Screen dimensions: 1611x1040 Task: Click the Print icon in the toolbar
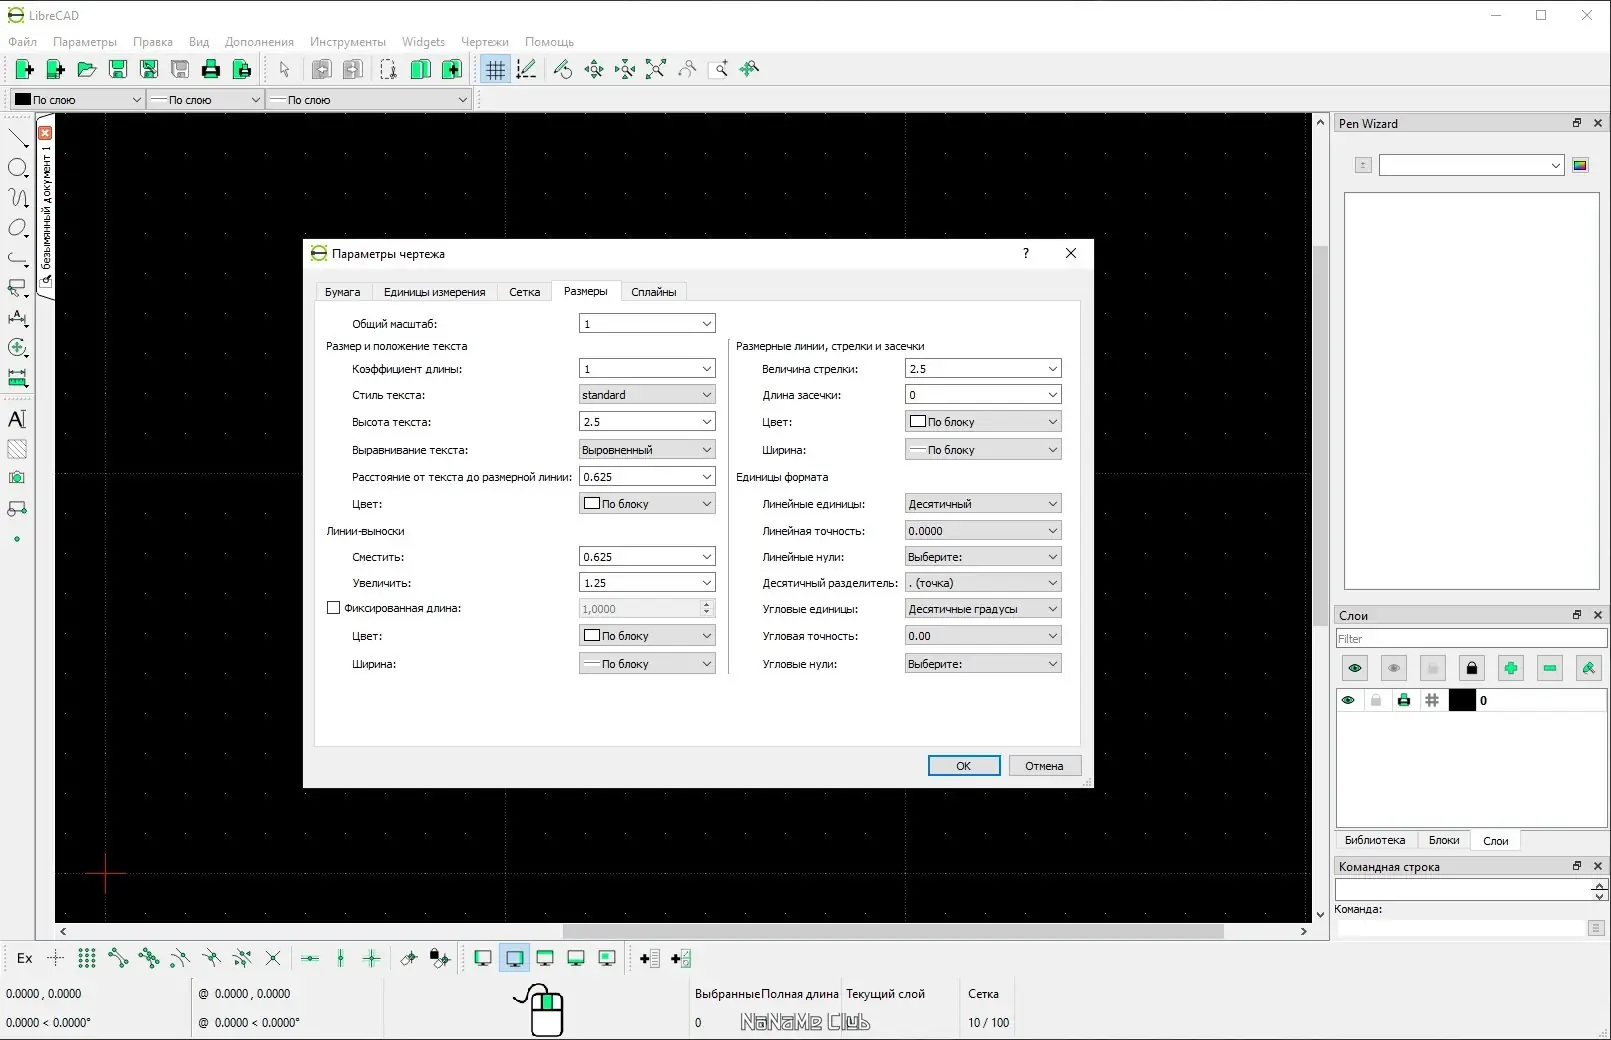pyautogui.click(x=210, y=69)
